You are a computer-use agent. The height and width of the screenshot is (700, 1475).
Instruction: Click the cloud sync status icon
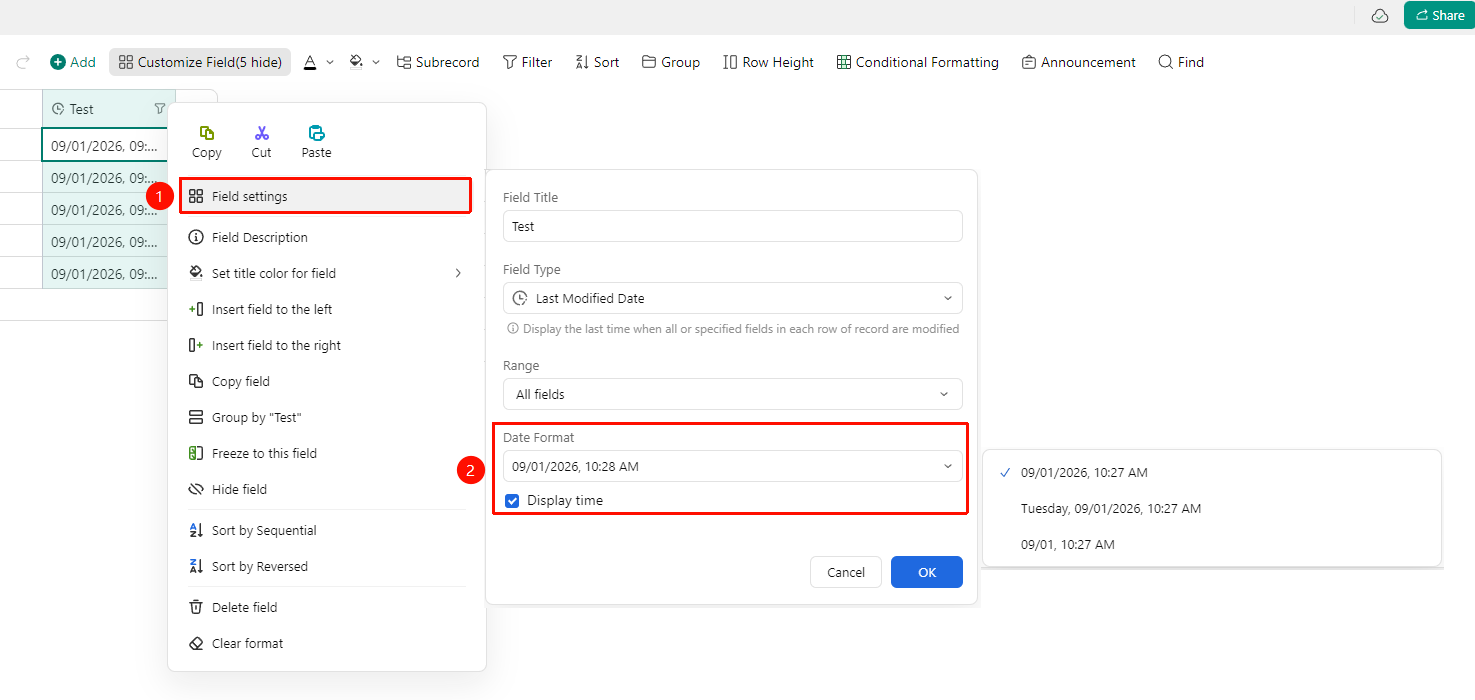coord(1380,15)
